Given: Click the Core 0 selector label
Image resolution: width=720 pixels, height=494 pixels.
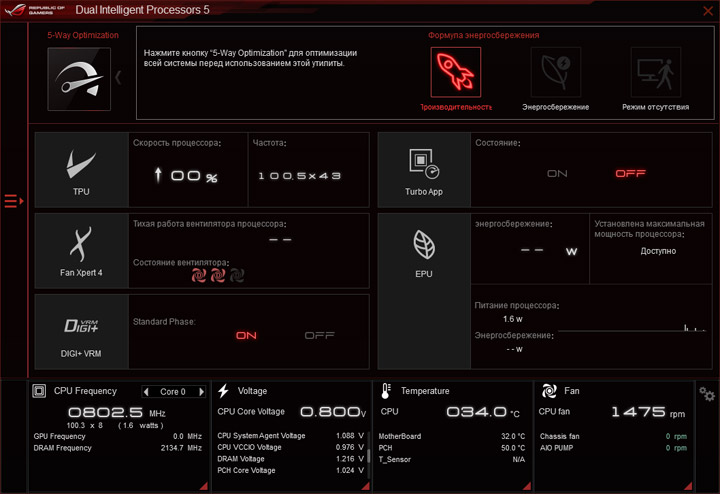Looking at the screenshot, I should pos(173,392).
